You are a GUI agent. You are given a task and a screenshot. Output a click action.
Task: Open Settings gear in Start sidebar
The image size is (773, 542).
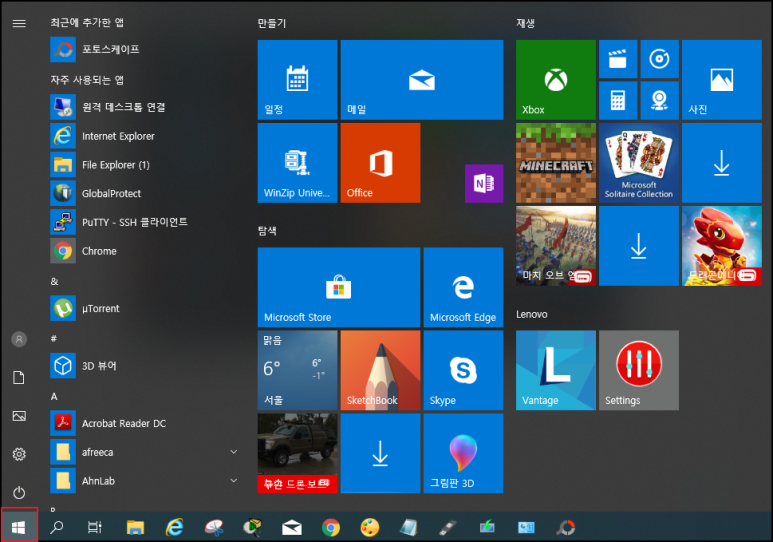(x=19, y=454)
